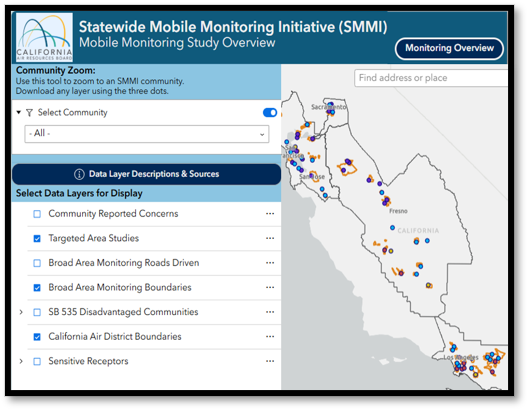The image size is (527, 409).
Task: Enable SB 535 Disadvantaged Communities checkbox
Action: coord(37,312)
